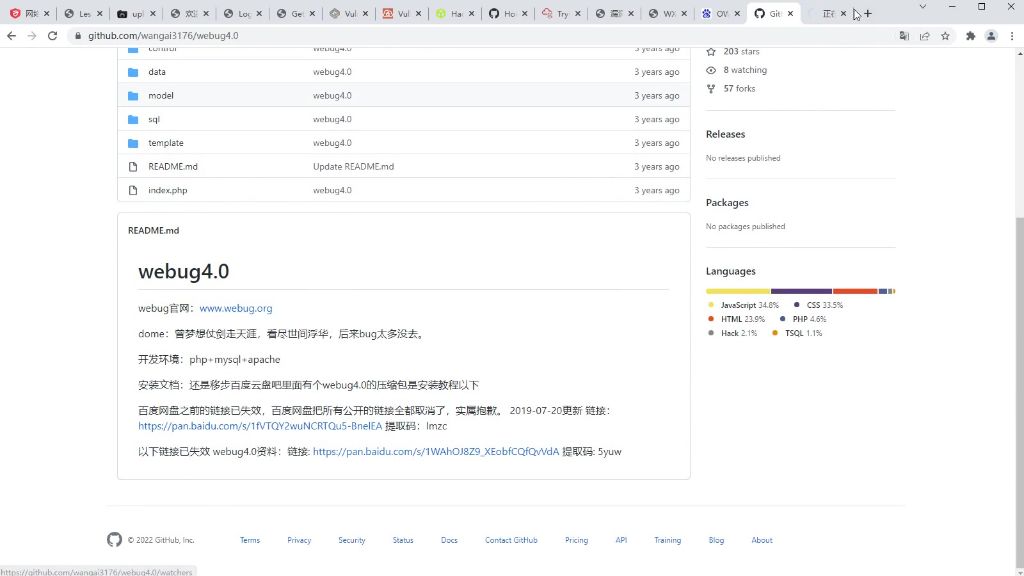1024x576 pixels.
Task: Open the Terms footer link
Action: point(249,540)
